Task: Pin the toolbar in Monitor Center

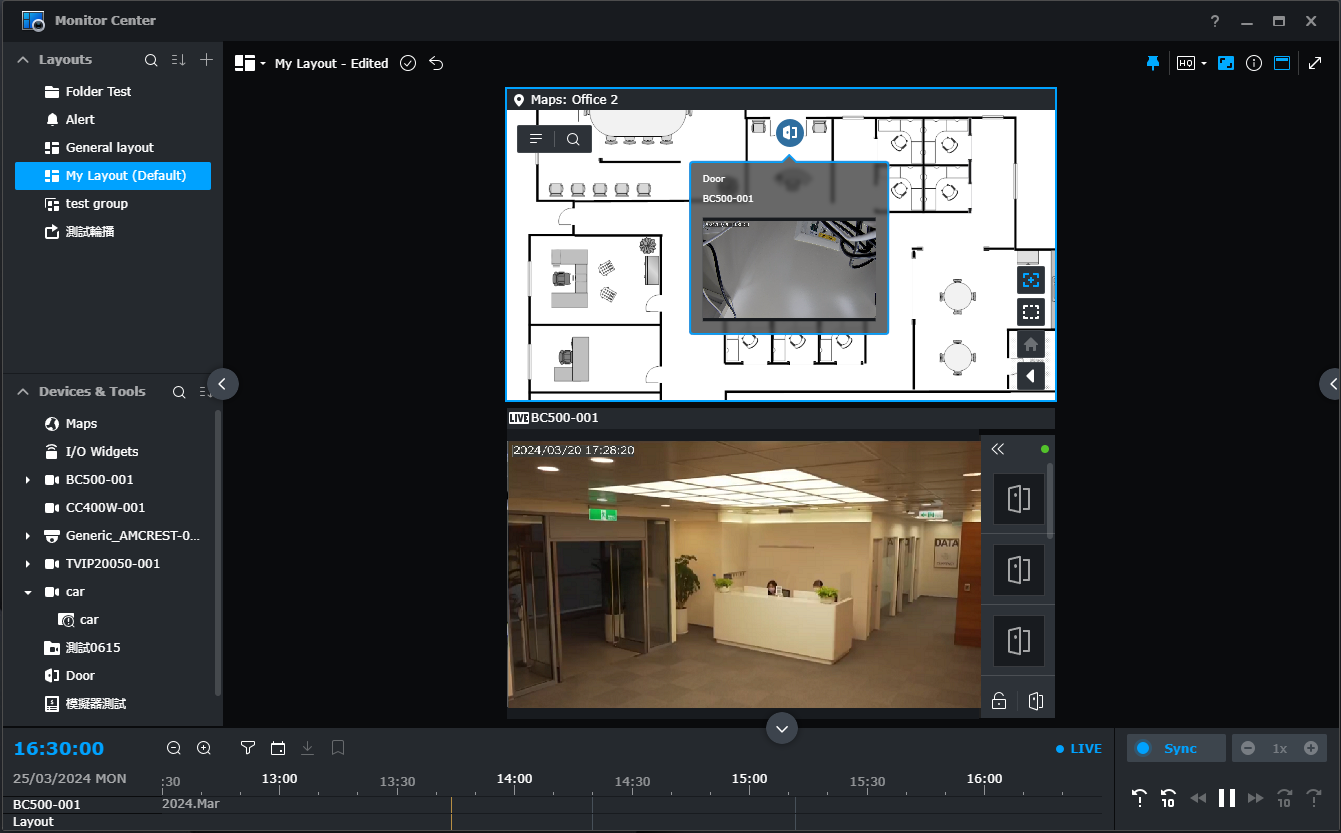Action: (x=1152, y=62)
